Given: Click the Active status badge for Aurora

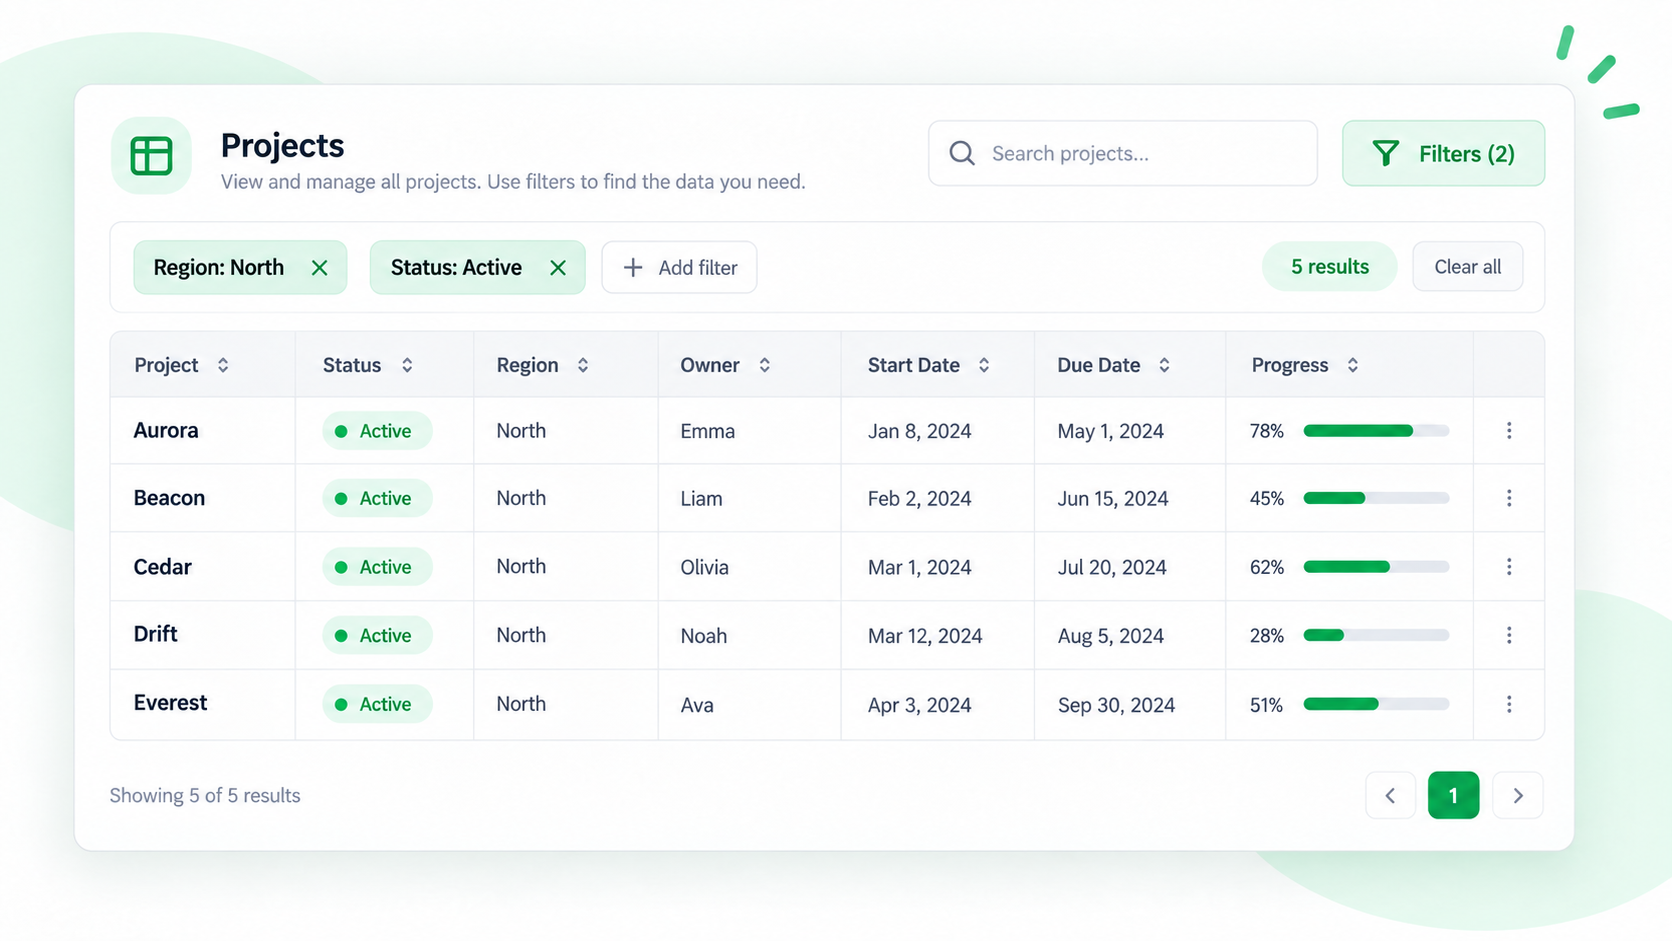Looking at the screenshot, I should pyautogui.click(x=377, y=431).
